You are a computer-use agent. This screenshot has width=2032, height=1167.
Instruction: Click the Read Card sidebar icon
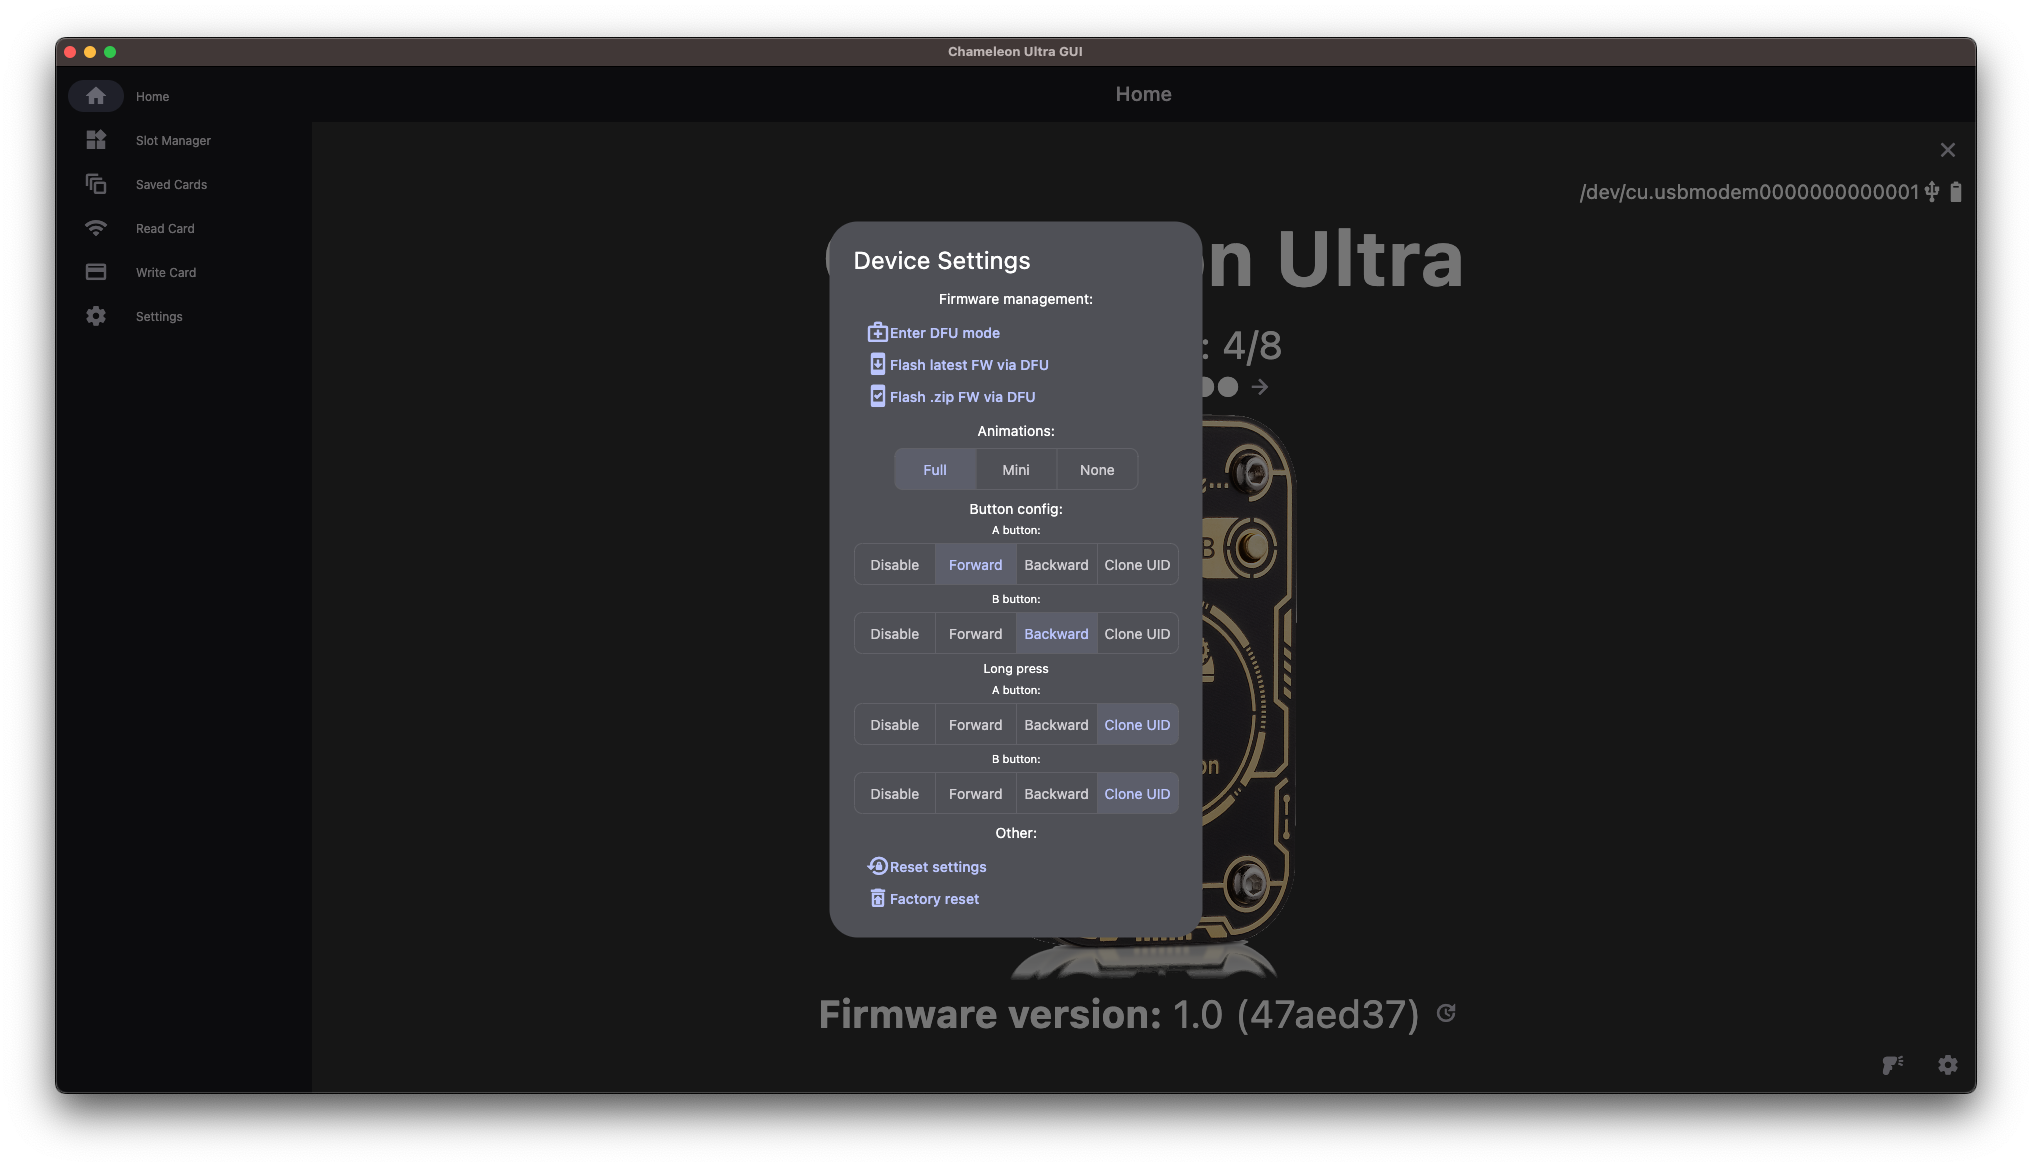click(95, 228)
